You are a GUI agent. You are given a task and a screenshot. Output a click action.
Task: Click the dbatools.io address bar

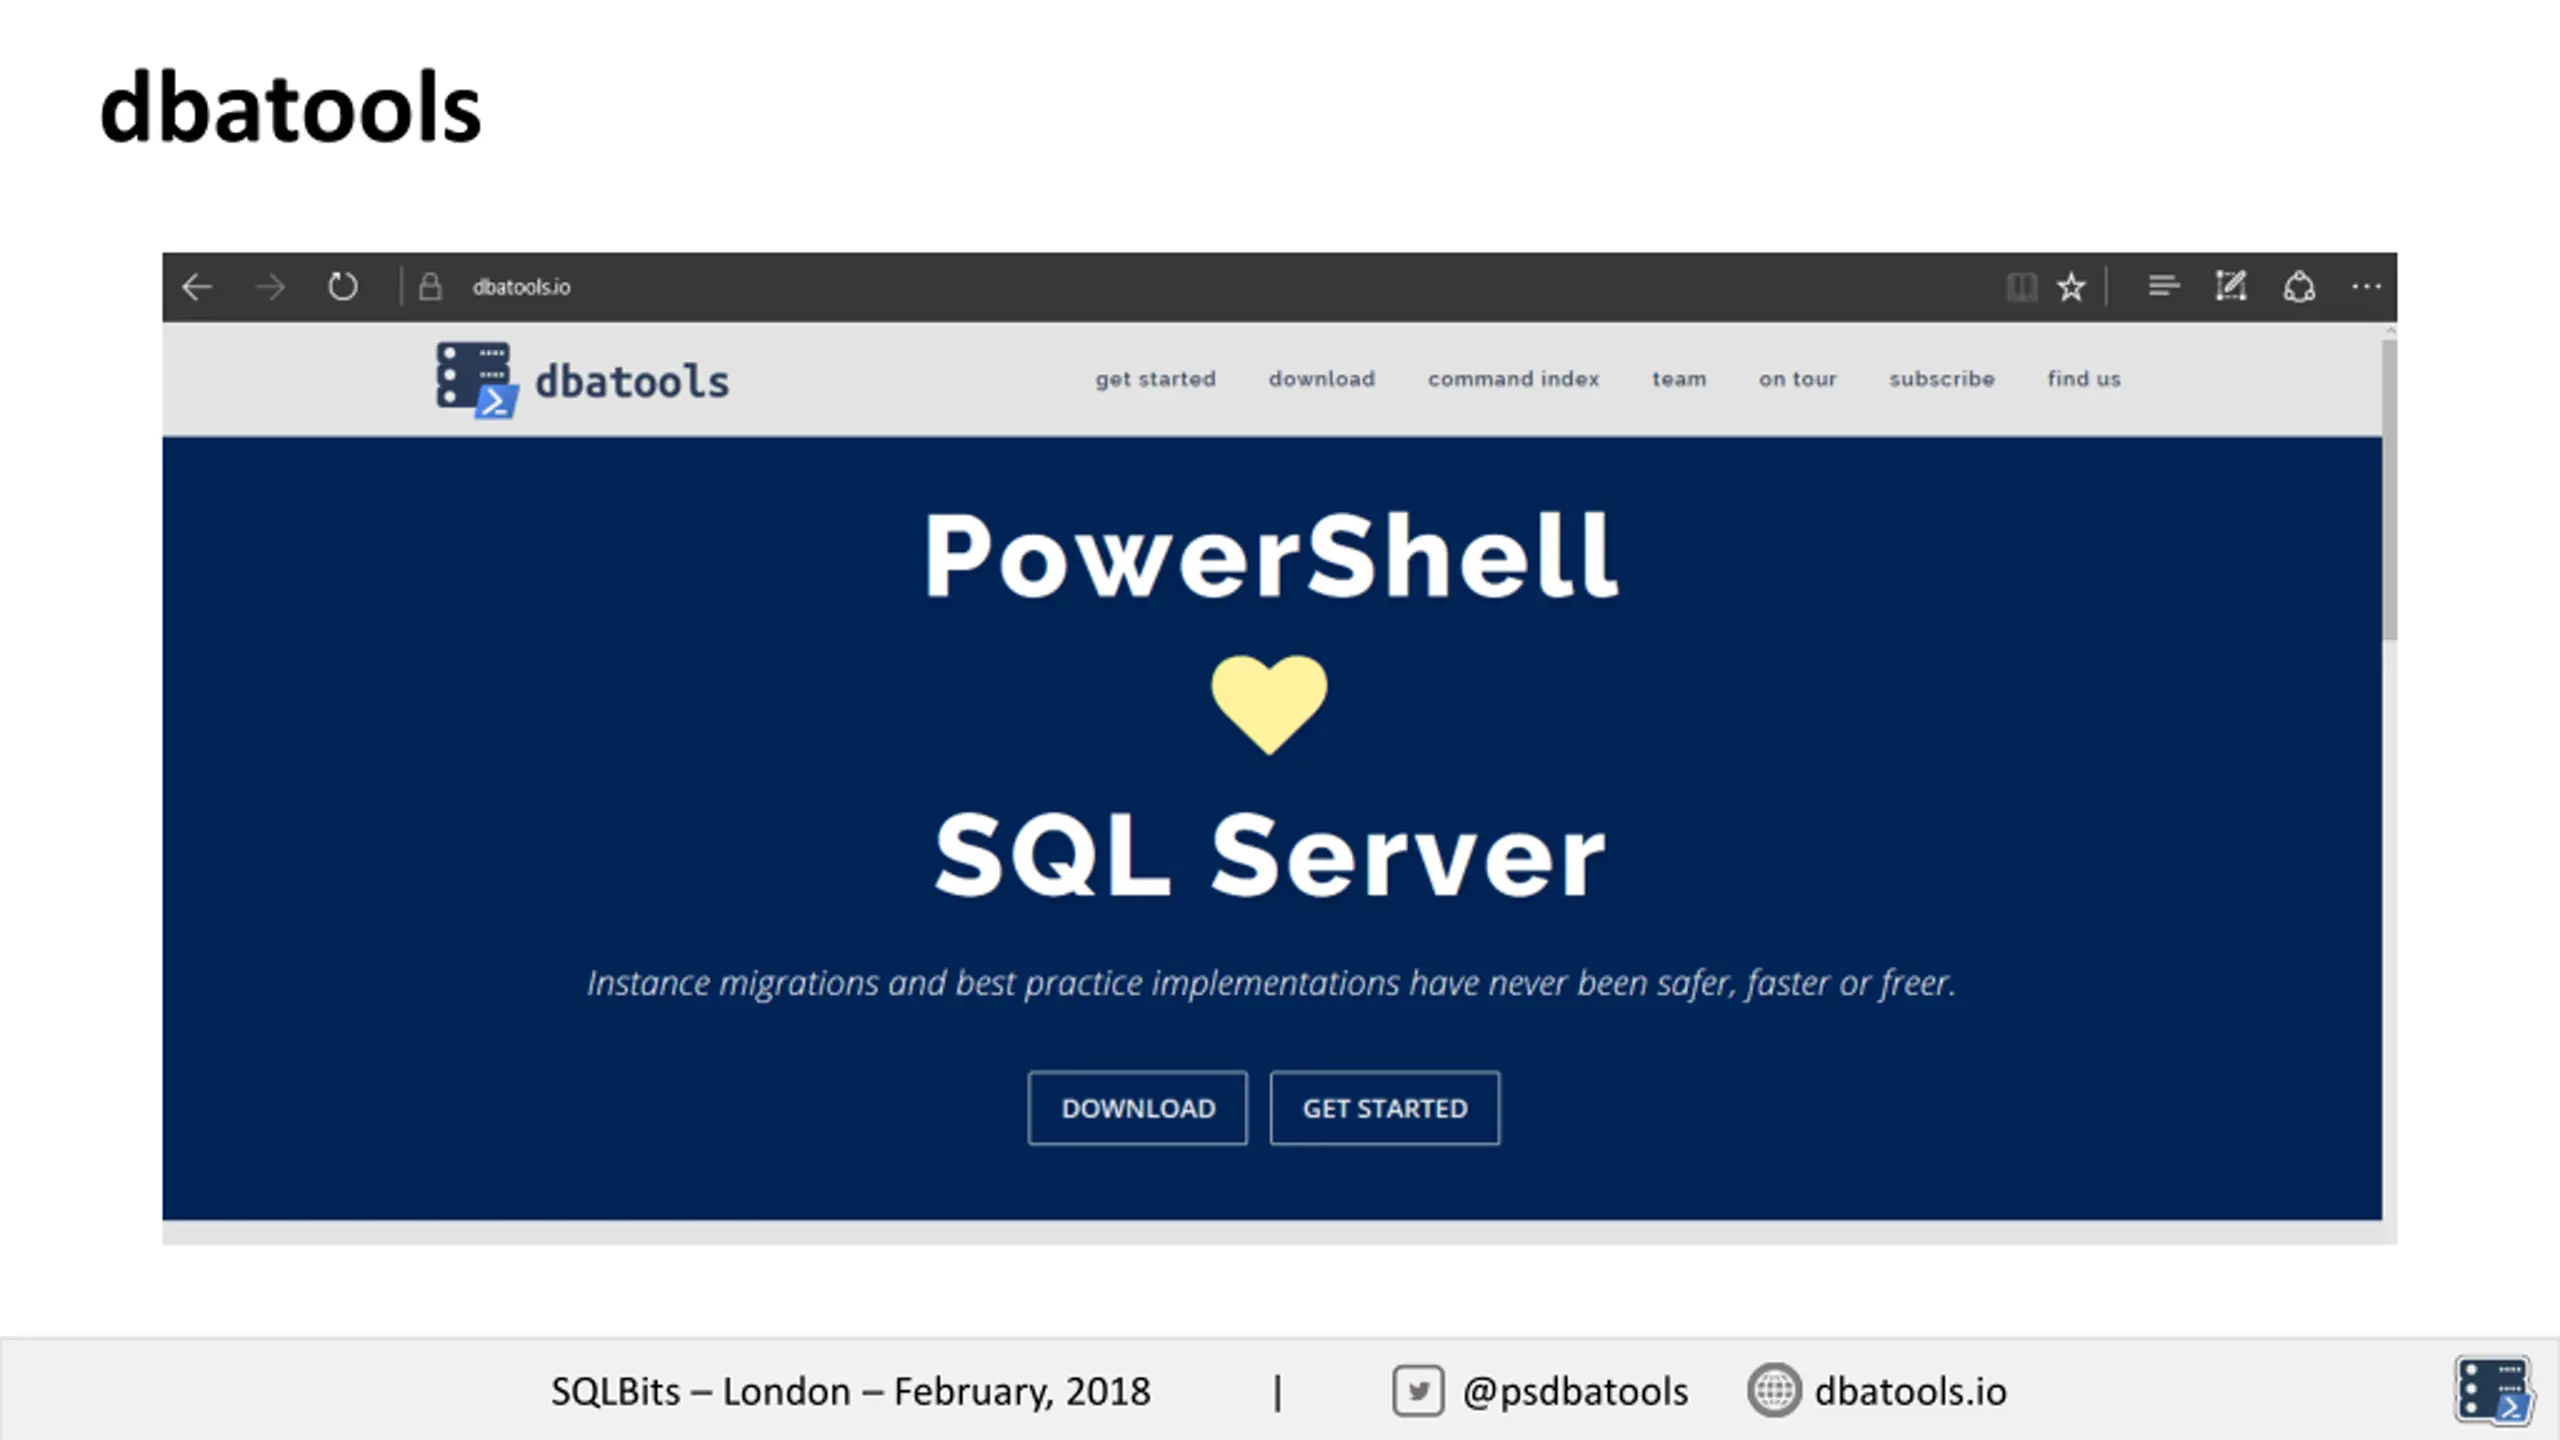point(1200,287)
